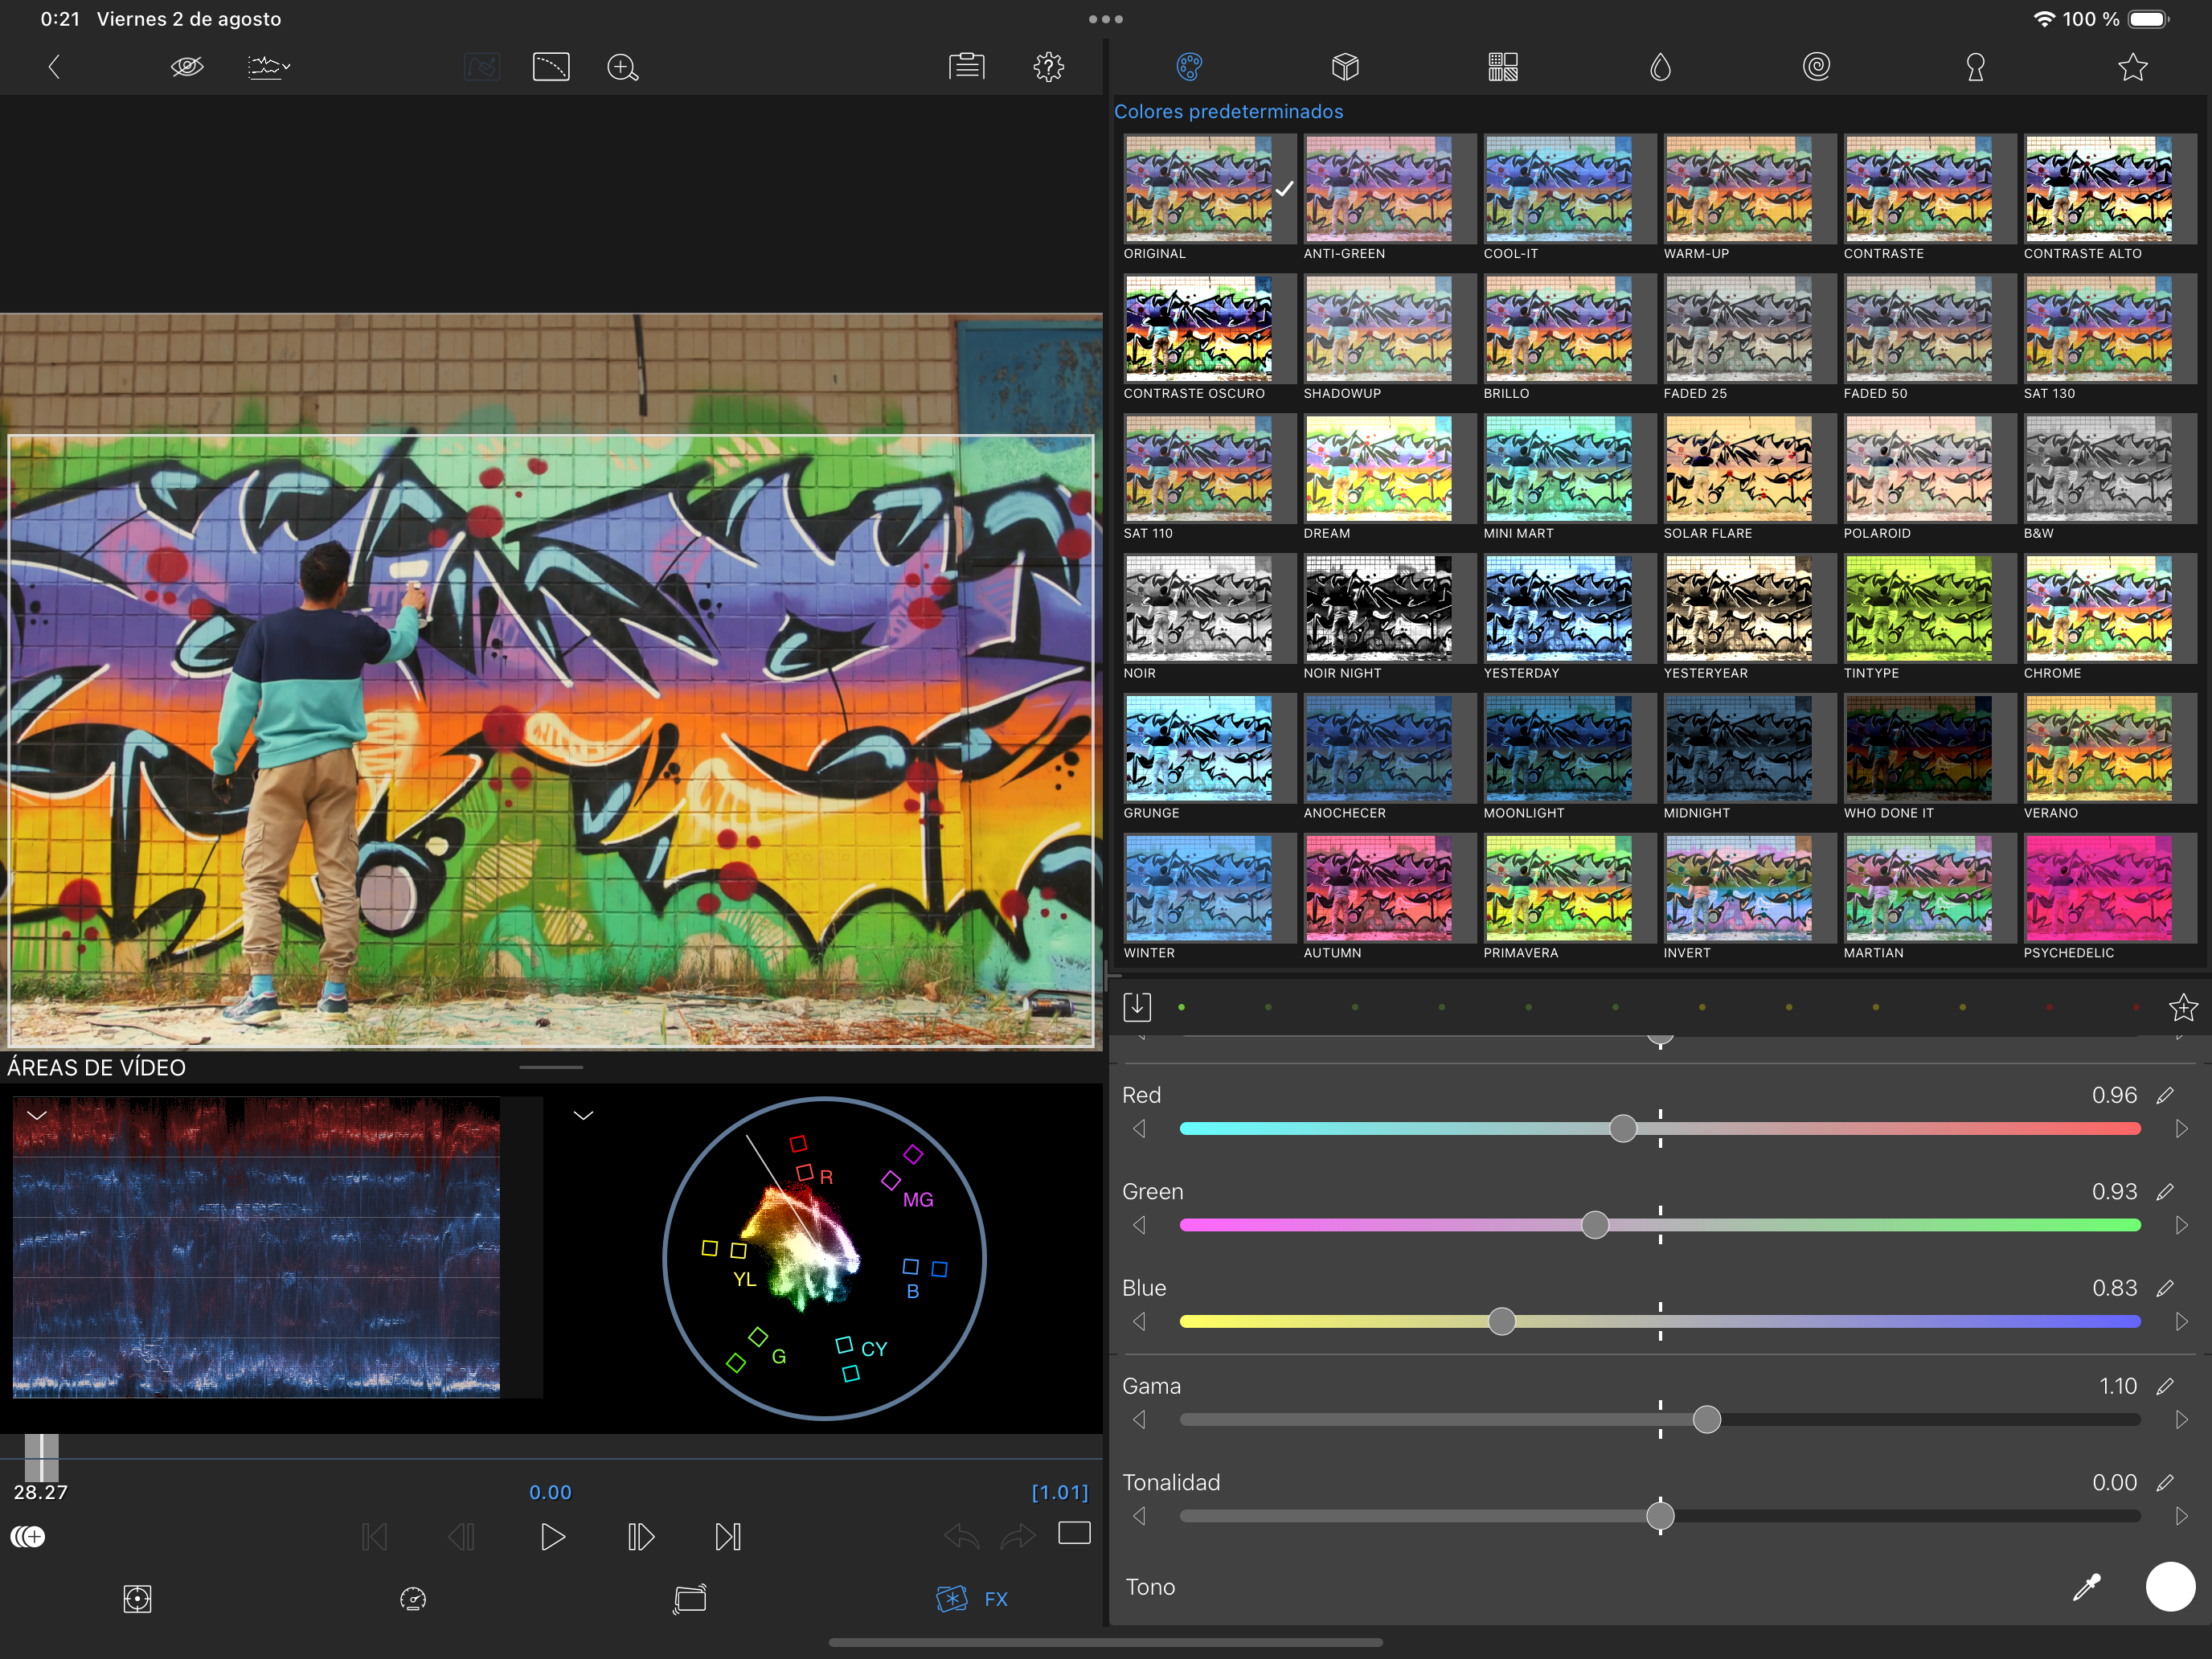The height and width of the screenshot is (1659, 2212).
Task: Switch to the 3D cube LUT tab
Action: click(1345, 67)
